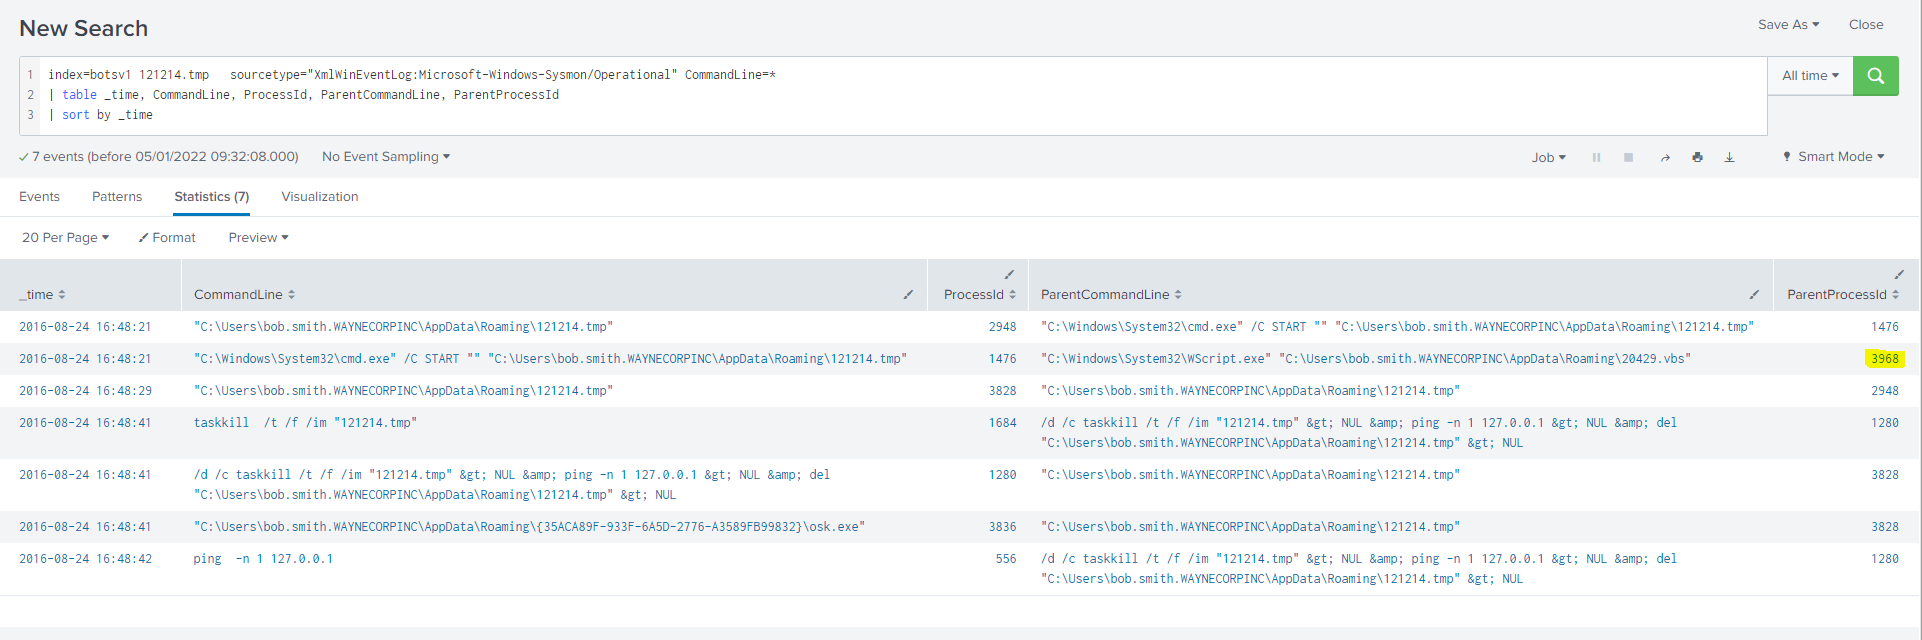This screenshot has width=1922, height=640.
Task: Click the ParentCommandLine column format pencil icon
Action: (1754, 294)
